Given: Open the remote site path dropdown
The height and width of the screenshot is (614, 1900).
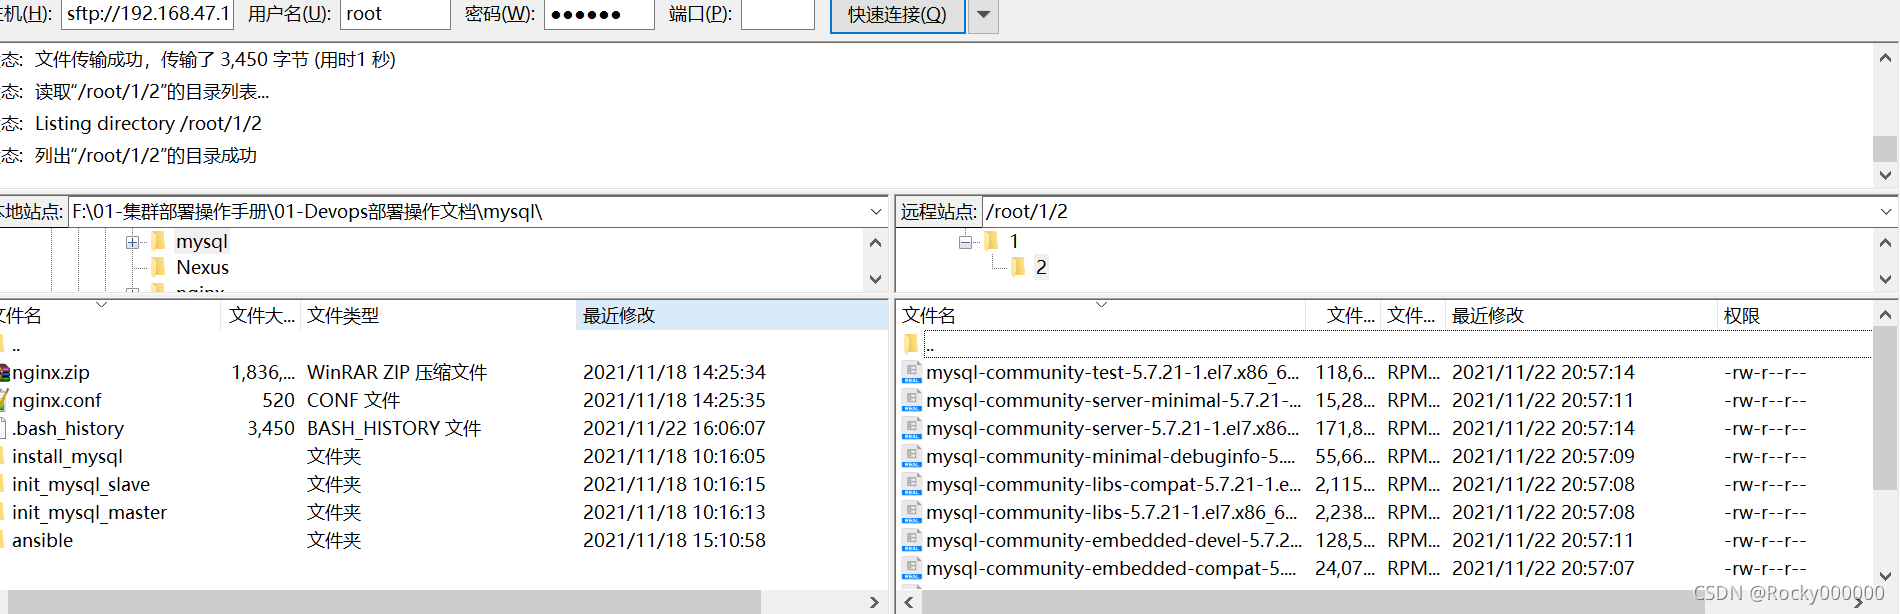Looking at the screenshot, I should pyautogui.click(x=1886, y=212).
